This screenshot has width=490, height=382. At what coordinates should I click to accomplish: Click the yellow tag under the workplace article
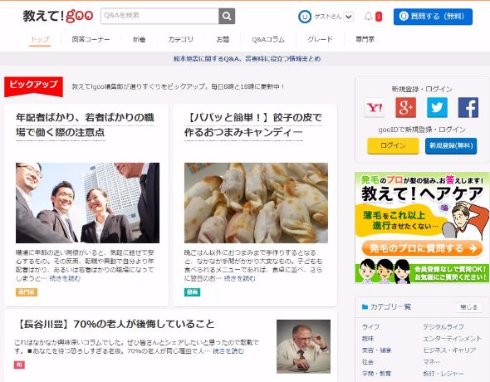tap(26, 292)
